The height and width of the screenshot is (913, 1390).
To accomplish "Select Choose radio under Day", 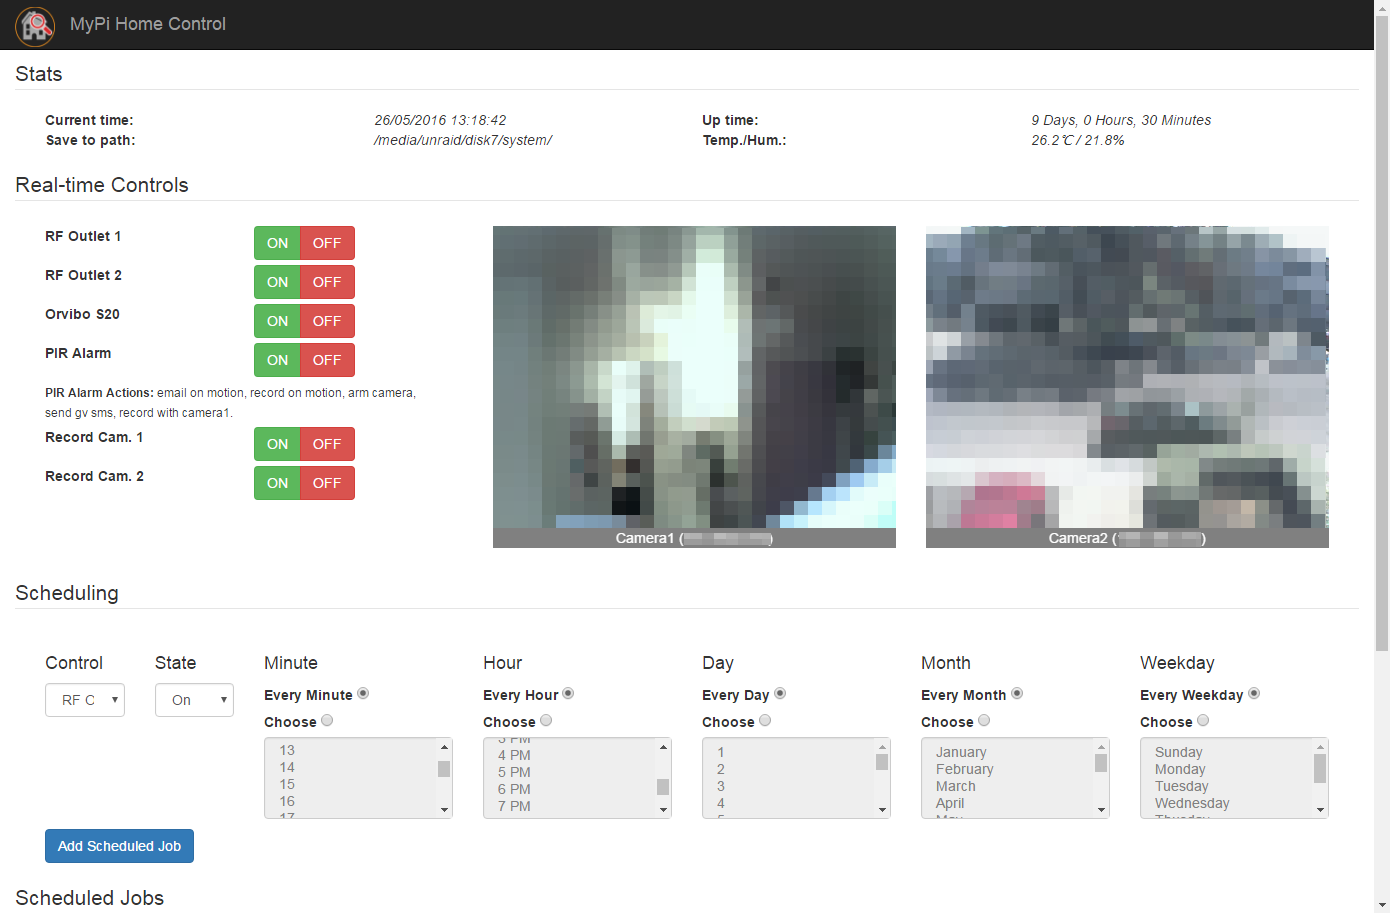I will [x=765, y=721].
